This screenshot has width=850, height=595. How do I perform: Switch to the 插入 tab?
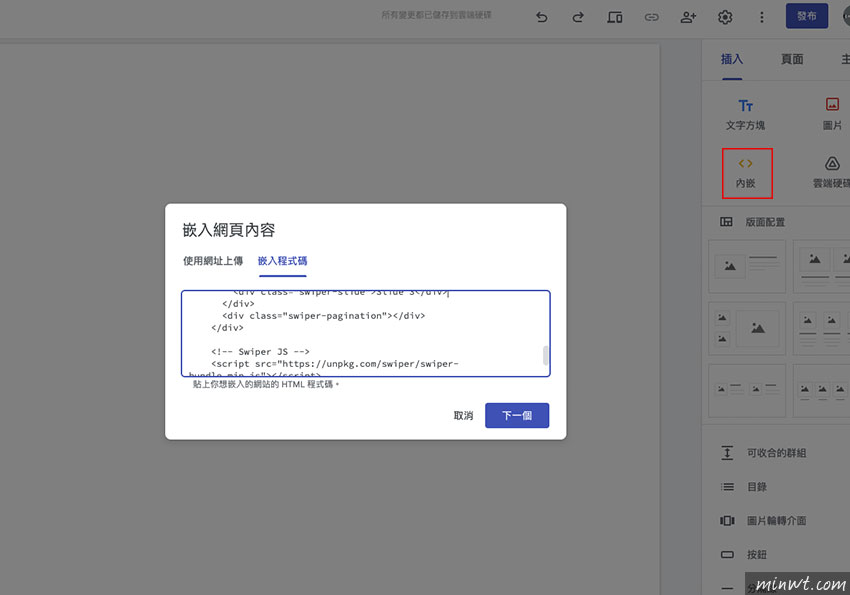pos(732,59)
